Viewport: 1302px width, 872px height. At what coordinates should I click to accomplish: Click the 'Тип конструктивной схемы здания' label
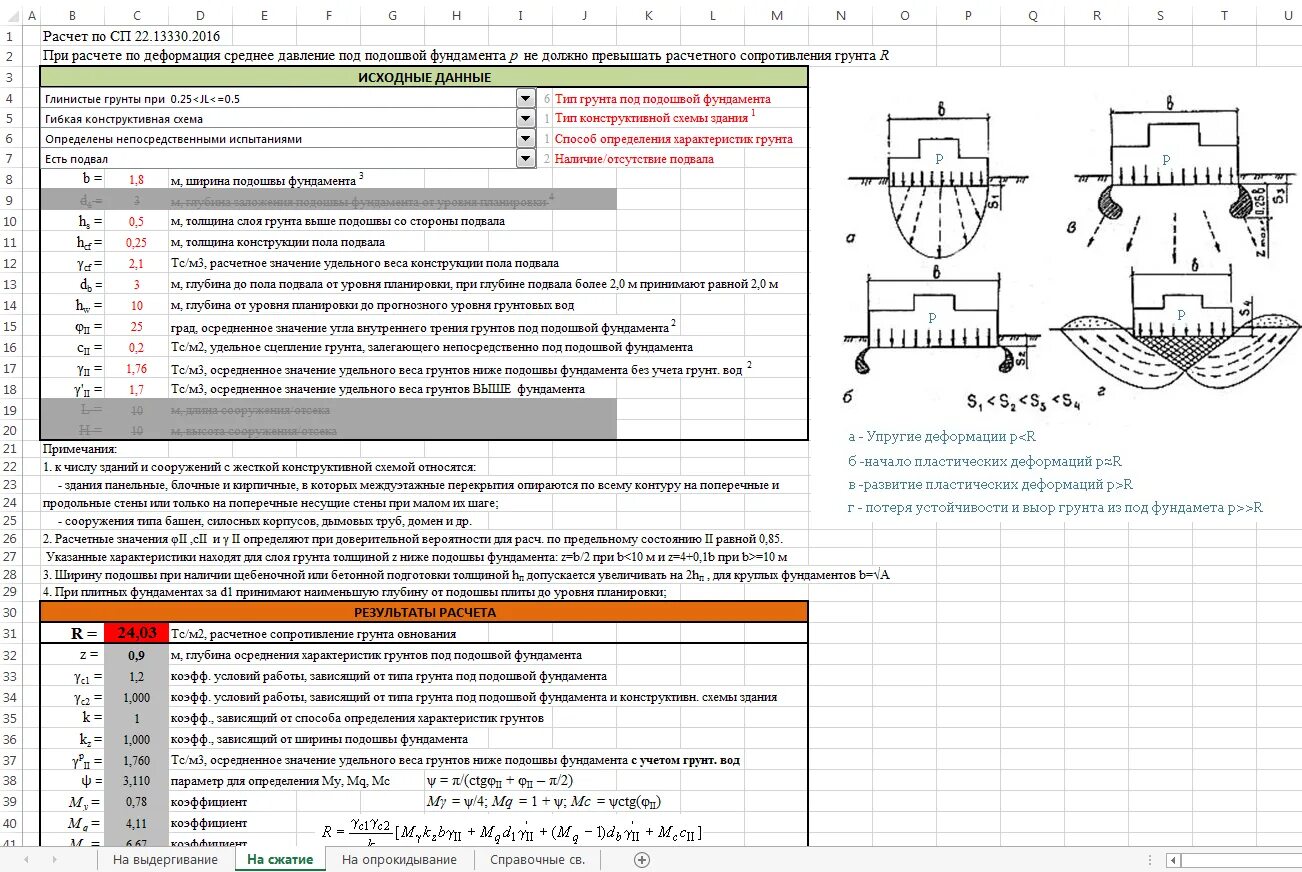coord(650,119)
